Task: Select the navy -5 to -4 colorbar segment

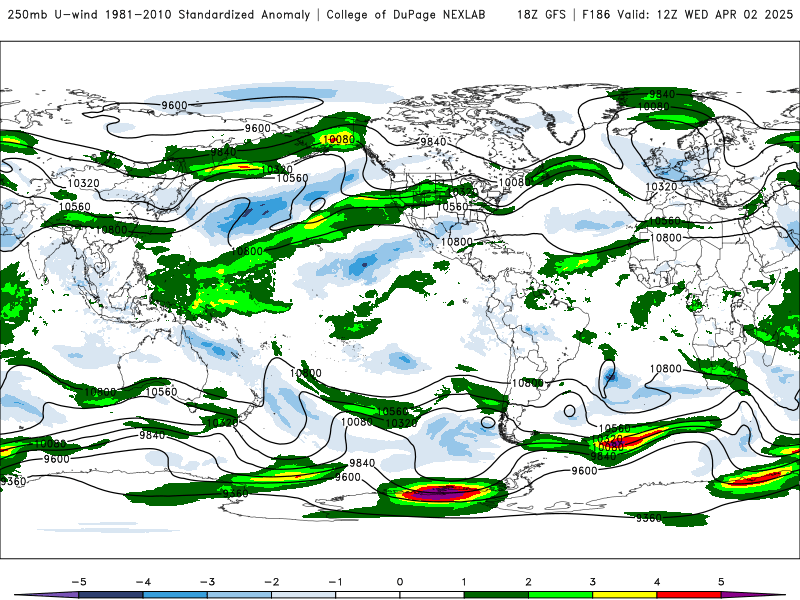Action: [x=111, y=595]
